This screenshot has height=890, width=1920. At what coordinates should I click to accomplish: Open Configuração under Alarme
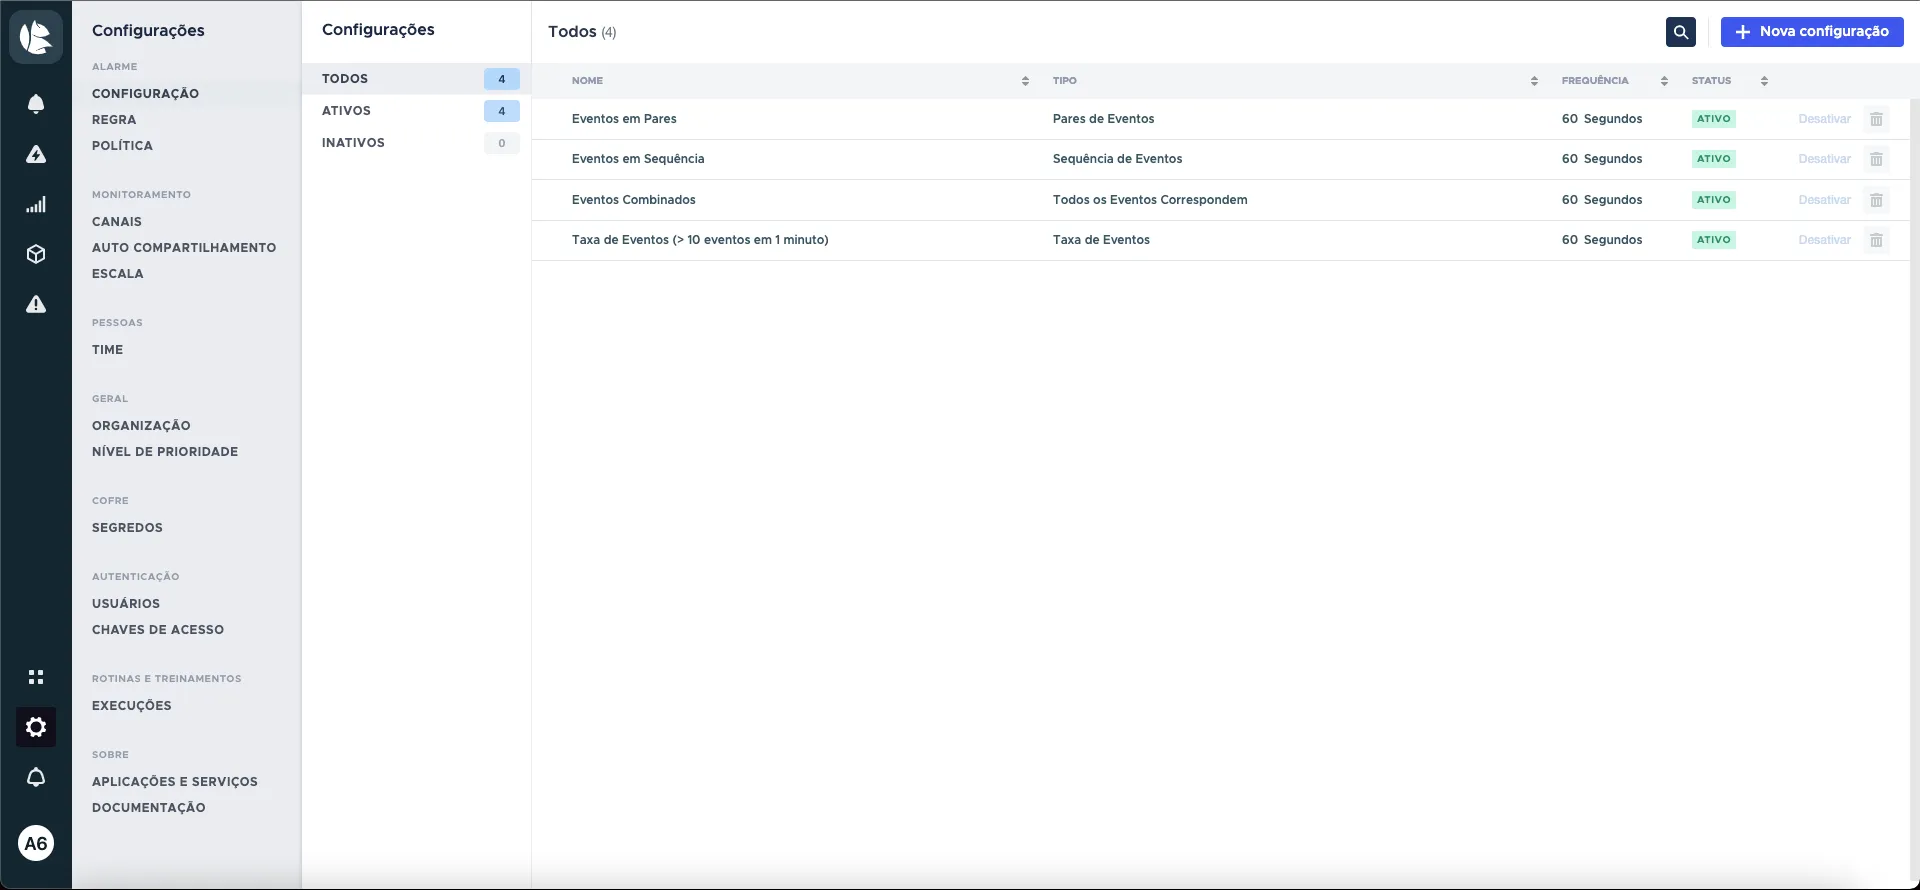point(145,94)
